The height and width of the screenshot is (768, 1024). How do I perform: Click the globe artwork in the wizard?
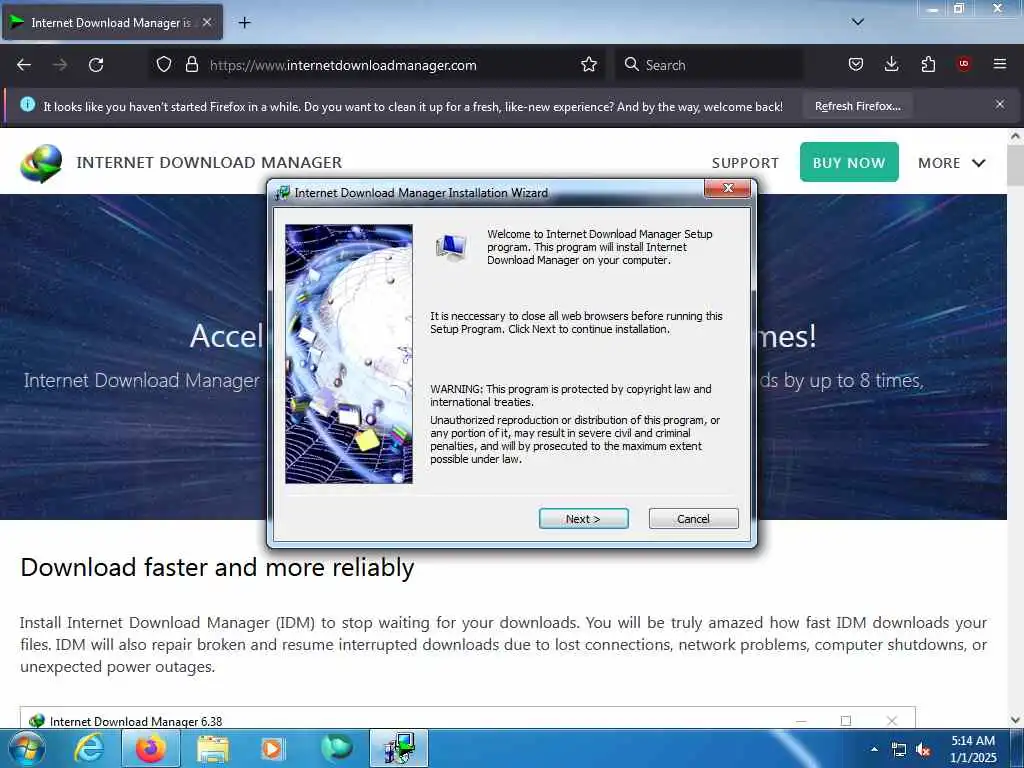click(x=349, y=354)
